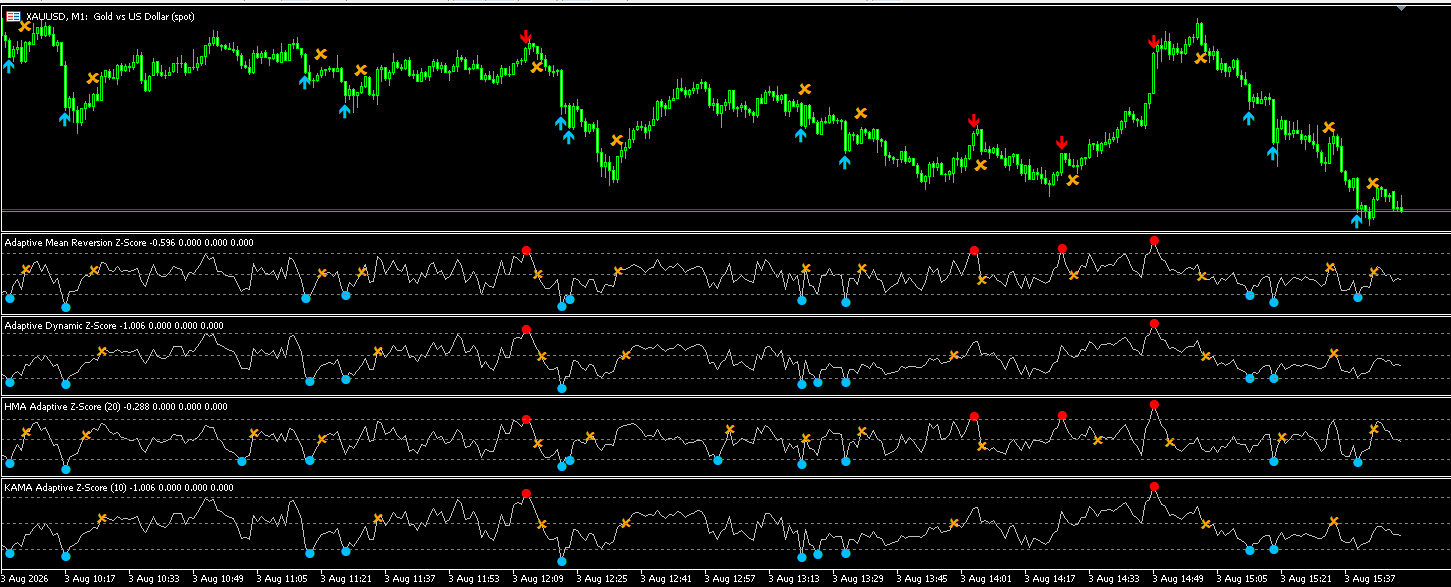1451x587 pixels.
Task: Click last blue dot in HMA Adaptive Z-Score panel
Action: tap(1357, 463)
